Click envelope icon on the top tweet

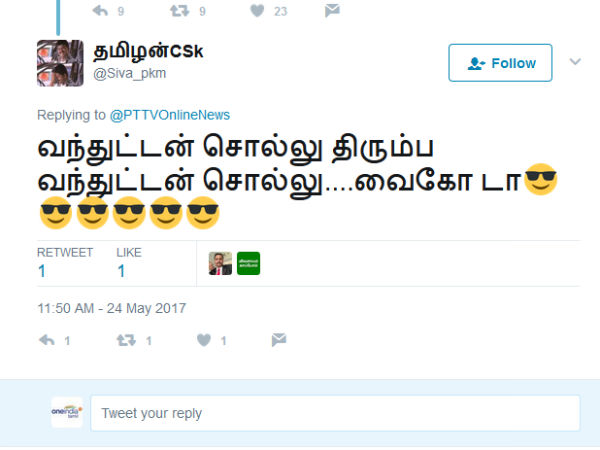click(332, 10)
